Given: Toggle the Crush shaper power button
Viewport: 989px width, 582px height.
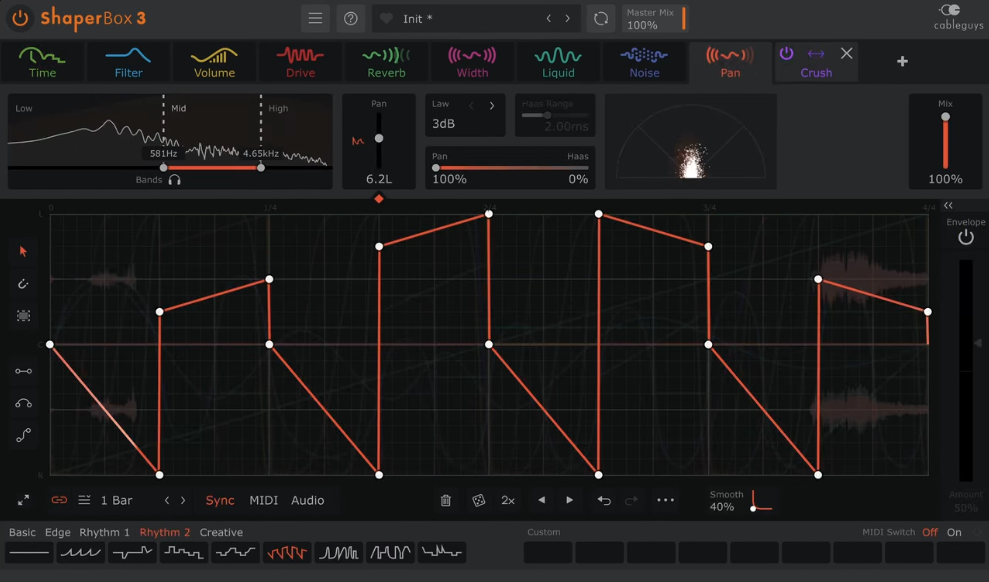Looking at the screenshot, I should pos(786,53).
